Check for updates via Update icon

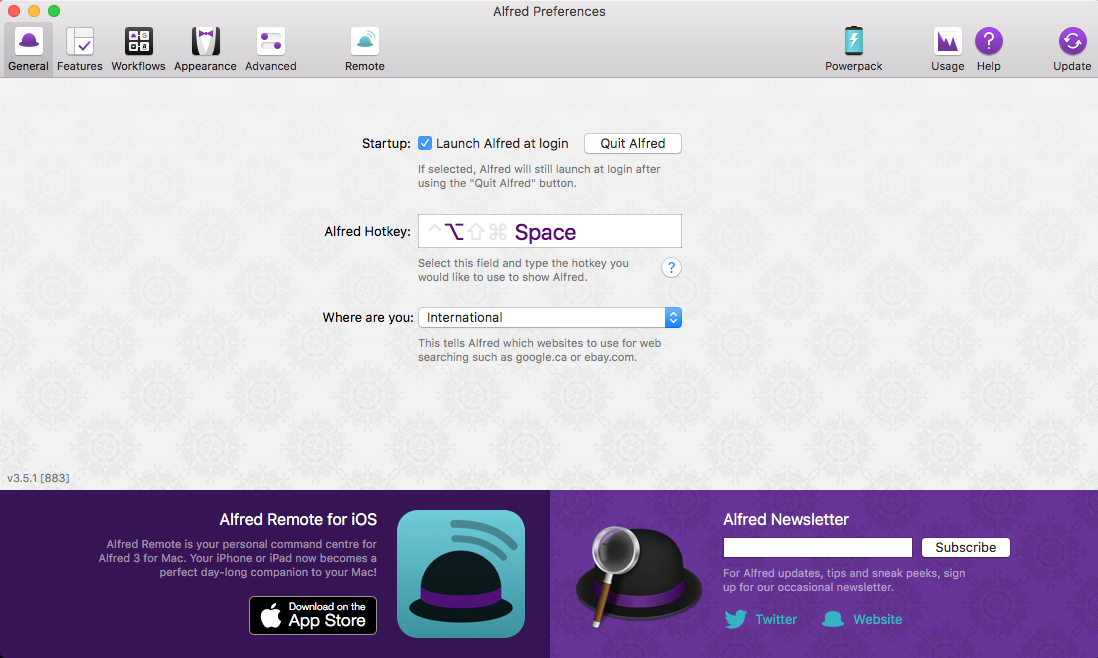pyautogui.click(x=1071, y=48)
